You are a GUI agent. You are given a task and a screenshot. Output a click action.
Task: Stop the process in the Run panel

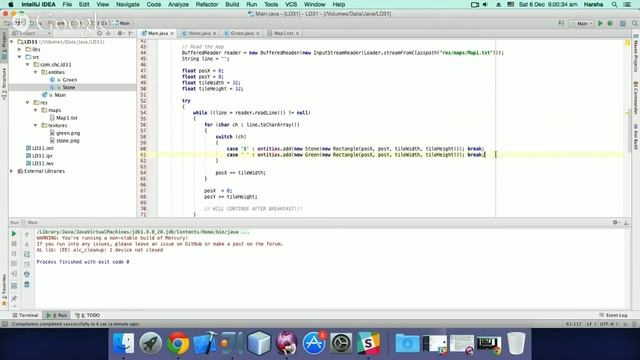click(x=14, y=244)
